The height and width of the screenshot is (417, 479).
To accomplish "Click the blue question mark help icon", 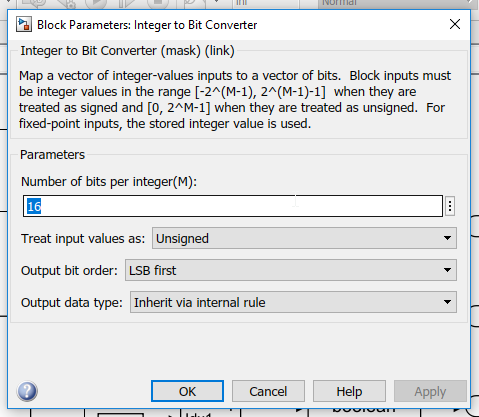I will [x=27, y=391].
